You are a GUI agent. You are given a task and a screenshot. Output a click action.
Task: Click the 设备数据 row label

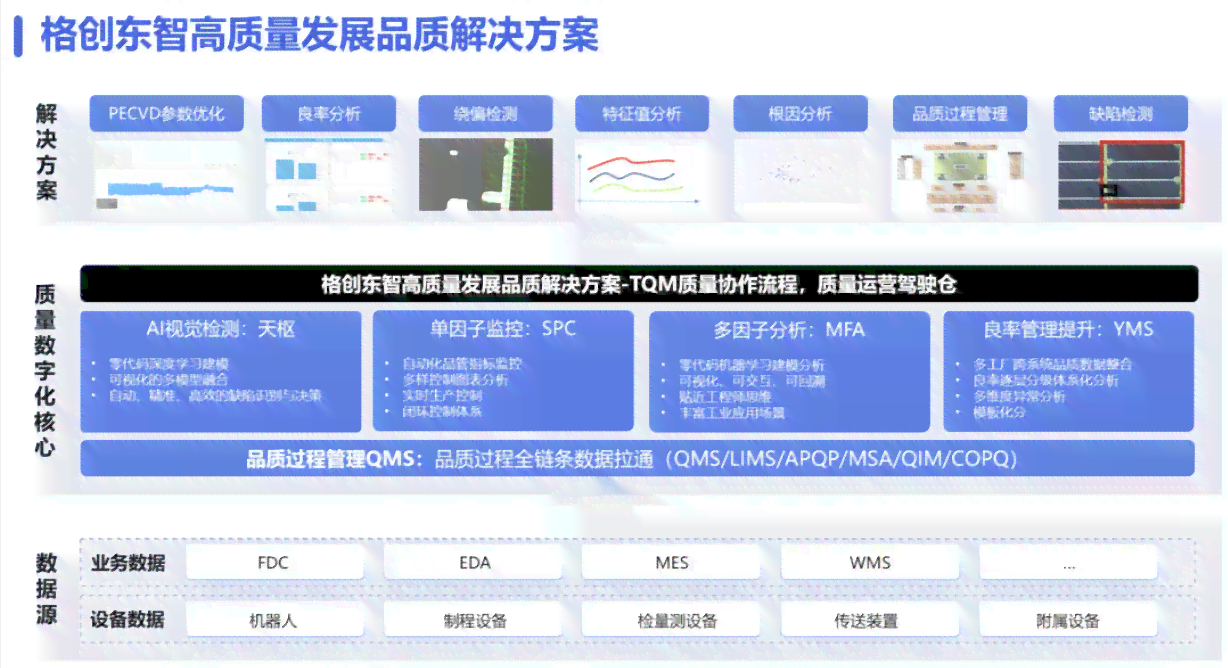tap(128, 620)
